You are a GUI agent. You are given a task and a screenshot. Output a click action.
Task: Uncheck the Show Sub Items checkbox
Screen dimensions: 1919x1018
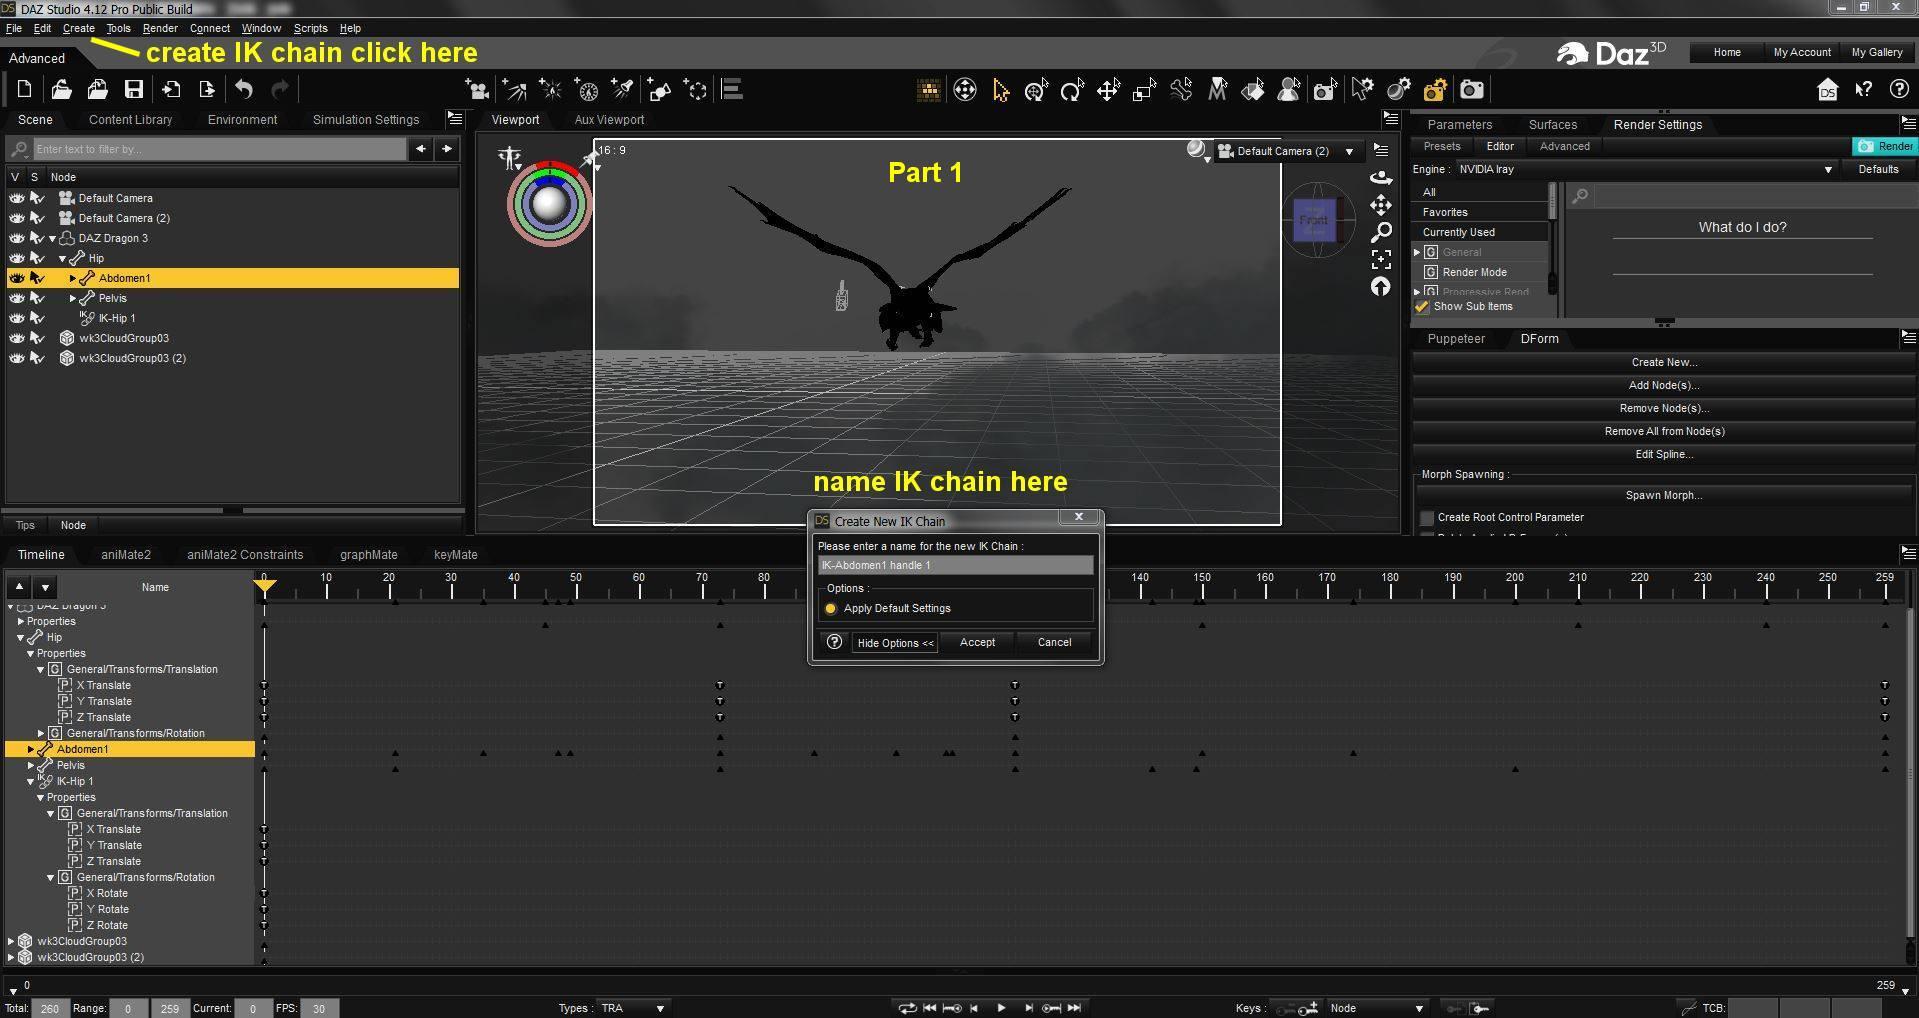(1422, 307)
